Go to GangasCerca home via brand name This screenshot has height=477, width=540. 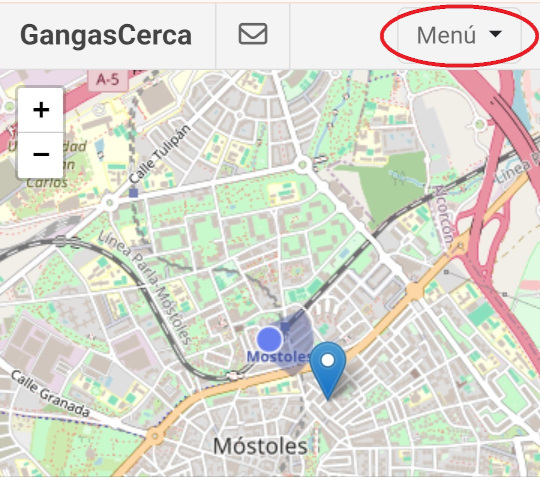(106, 35)
